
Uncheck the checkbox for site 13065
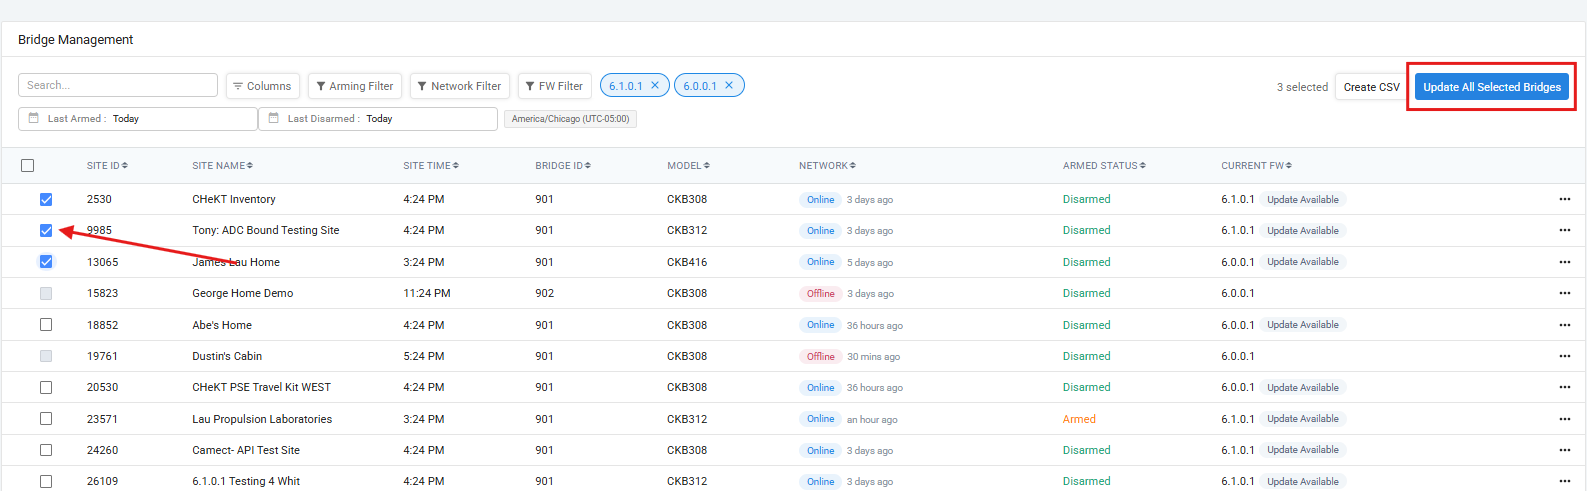[46, 262]
